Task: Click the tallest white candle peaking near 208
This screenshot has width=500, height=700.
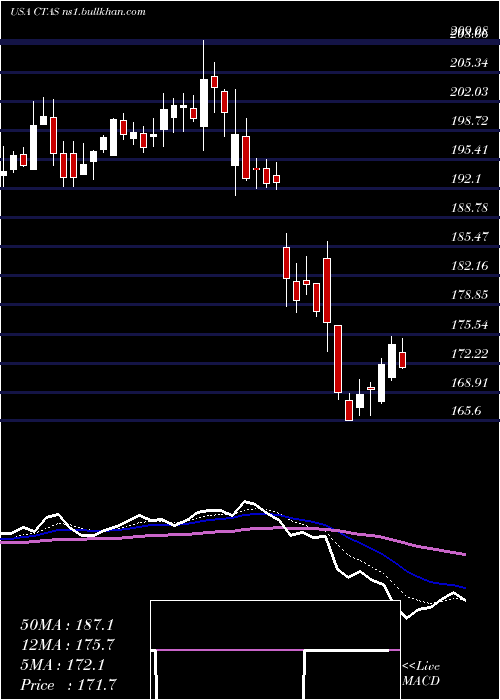Action: 204,103
